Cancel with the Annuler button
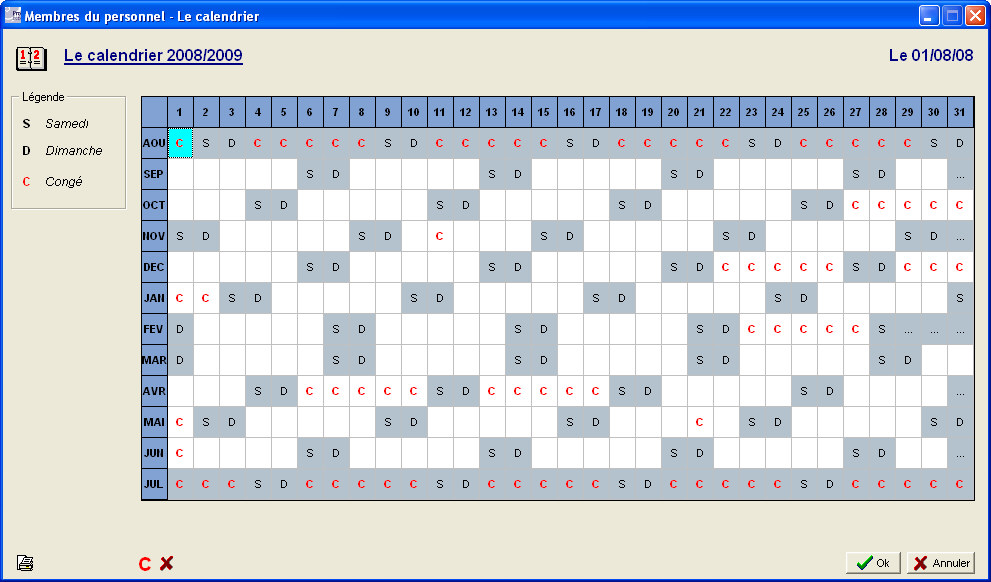 [941, 562]
